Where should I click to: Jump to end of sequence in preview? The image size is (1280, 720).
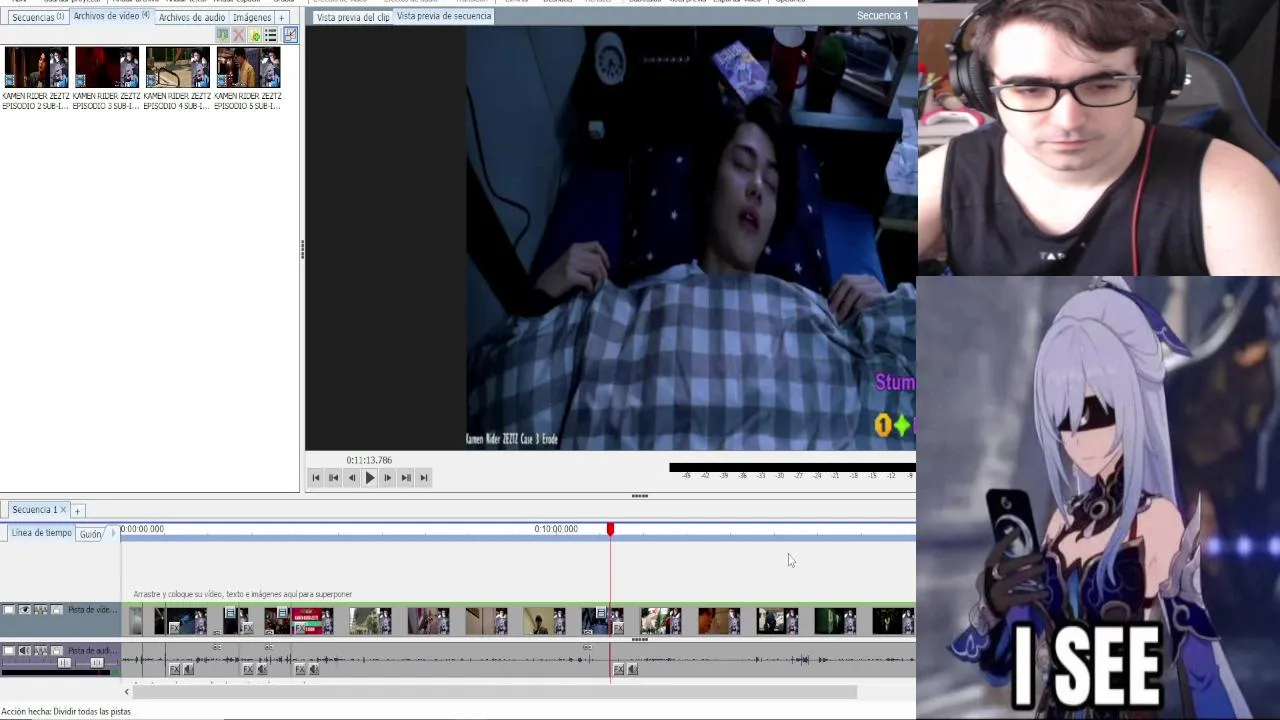click(x=424, y=478)
